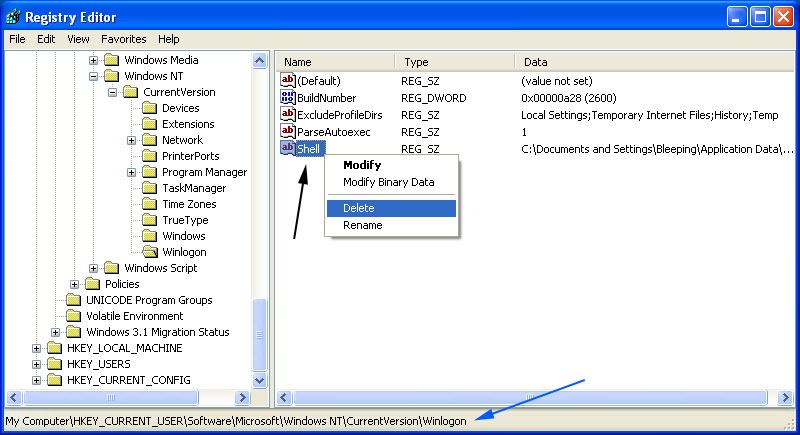The height and width of the screenshot is (435, 800).
Task: Select the BuildNumber value name
Action: coord(327,98)
